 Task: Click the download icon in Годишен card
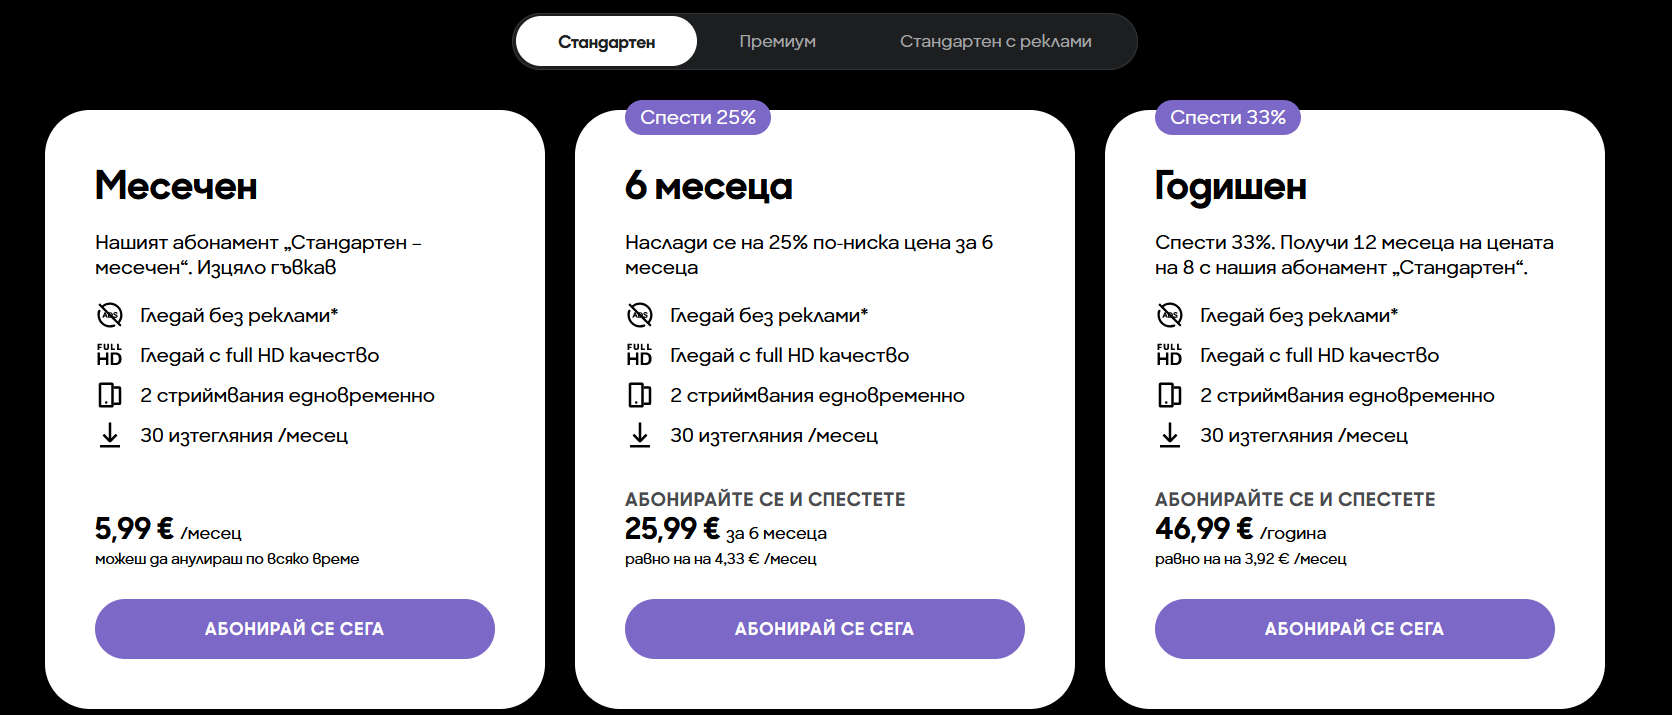(1169, 435)
